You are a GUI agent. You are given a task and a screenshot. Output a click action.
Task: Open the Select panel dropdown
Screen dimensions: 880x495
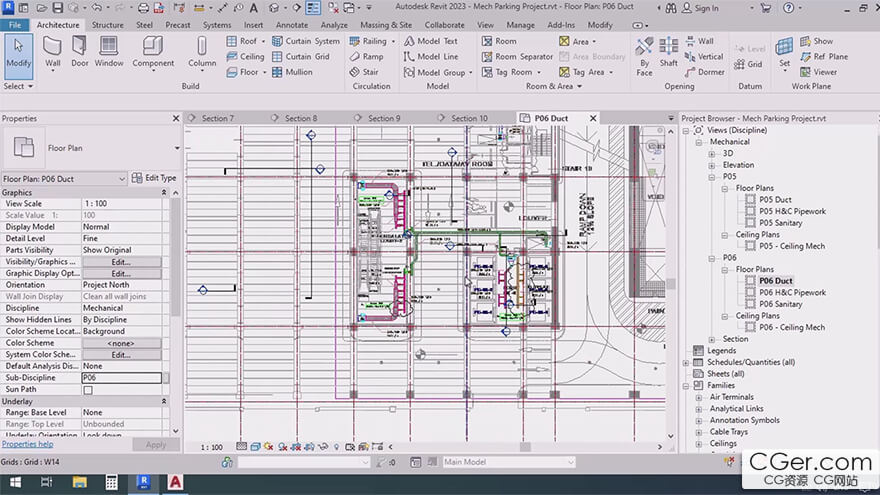coord(18,86)
